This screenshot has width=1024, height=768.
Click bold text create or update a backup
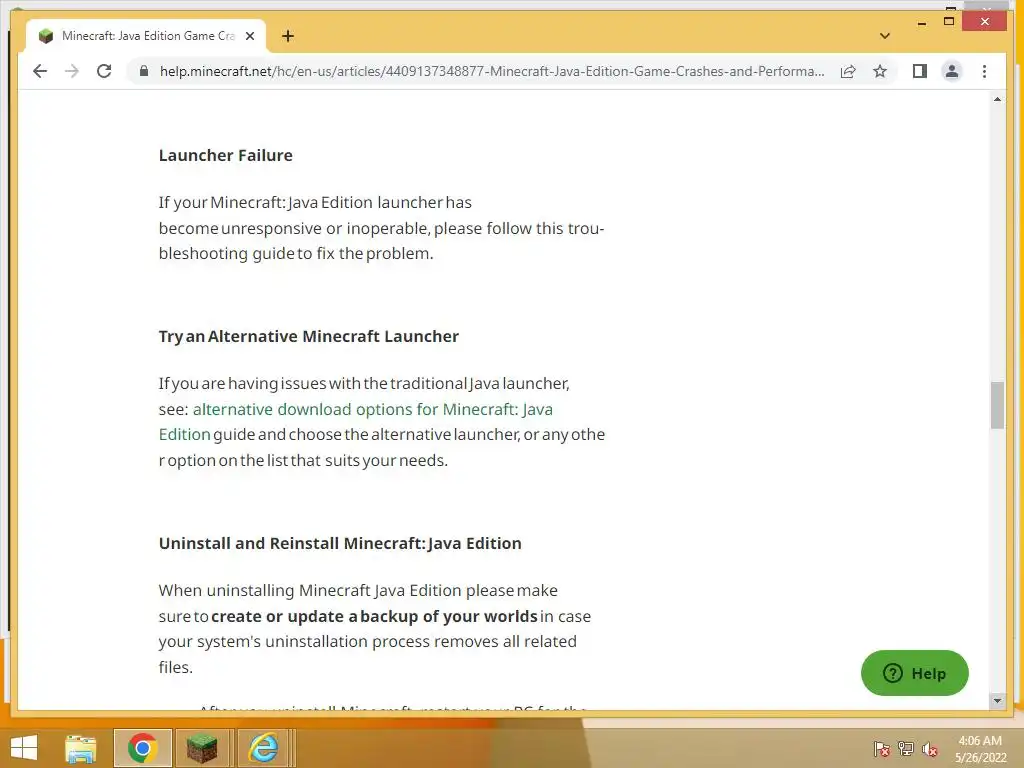(374, 616)
